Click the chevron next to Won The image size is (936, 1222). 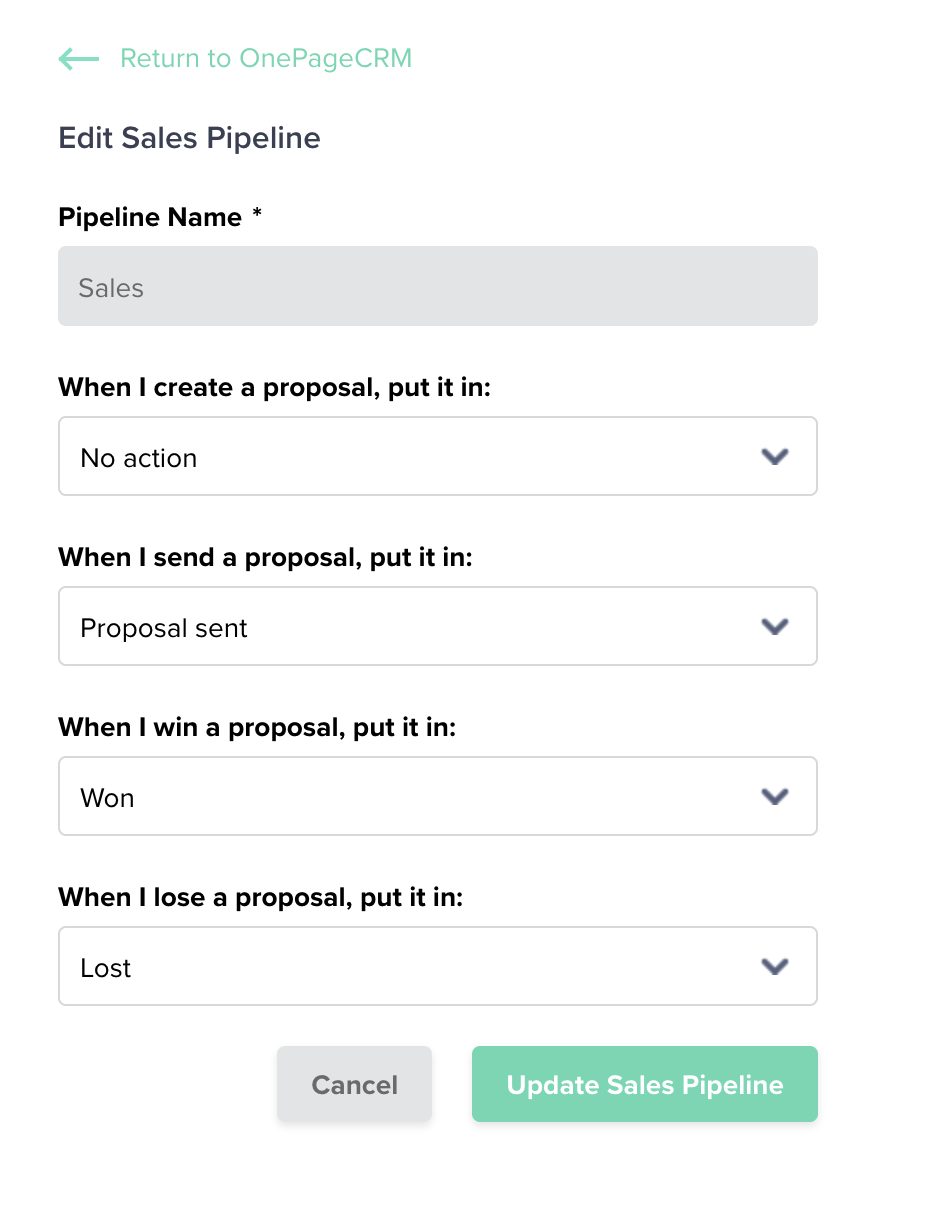pos(773,796)
